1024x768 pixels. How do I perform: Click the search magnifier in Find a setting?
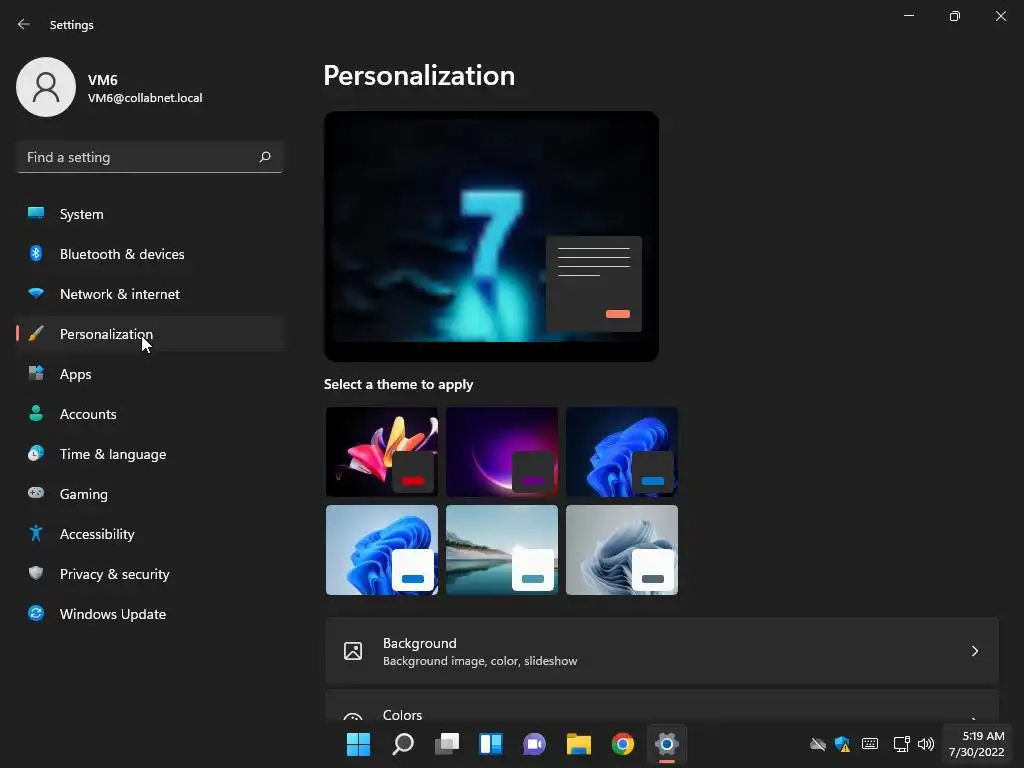(264, 157)
